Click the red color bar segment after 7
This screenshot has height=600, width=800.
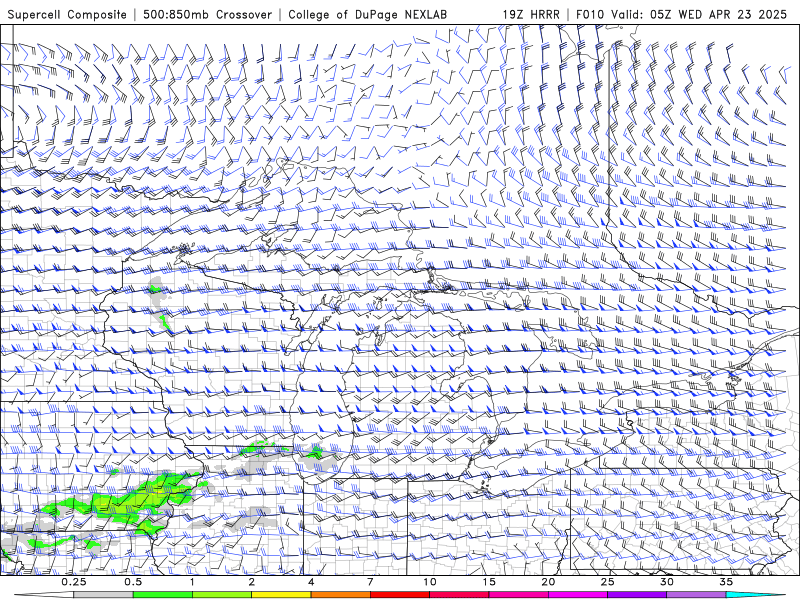399,595
